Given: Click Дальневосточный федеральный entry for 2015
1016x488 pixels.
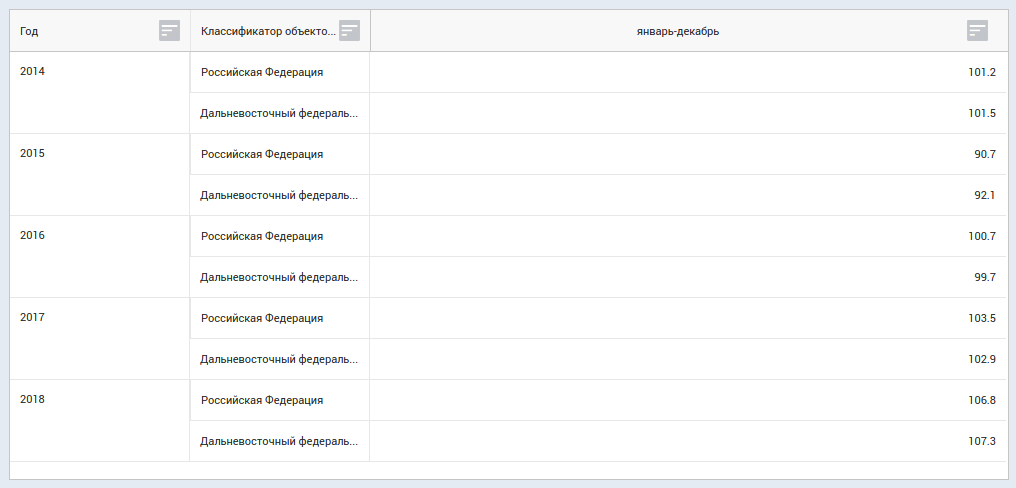Looking at the screenshot, I should pos(278,195).
